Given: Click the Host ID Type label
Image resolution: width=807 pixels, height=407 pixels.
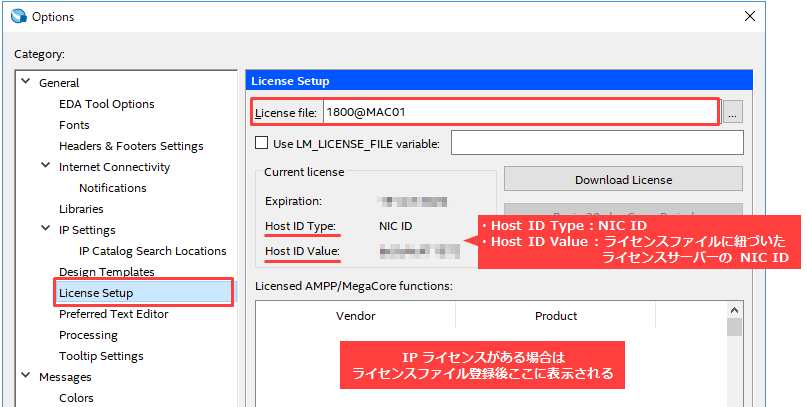Looking at the screenshot, I should pyautogui.click(x=301, y=226).
